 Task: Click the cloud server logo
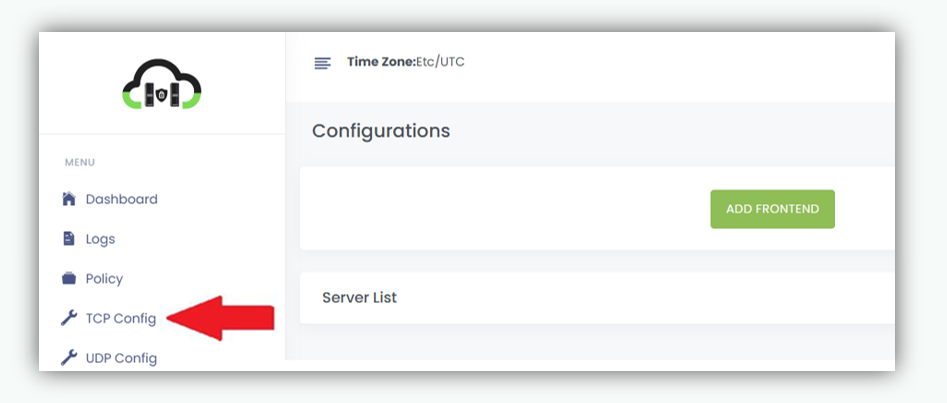coord(162,86)
